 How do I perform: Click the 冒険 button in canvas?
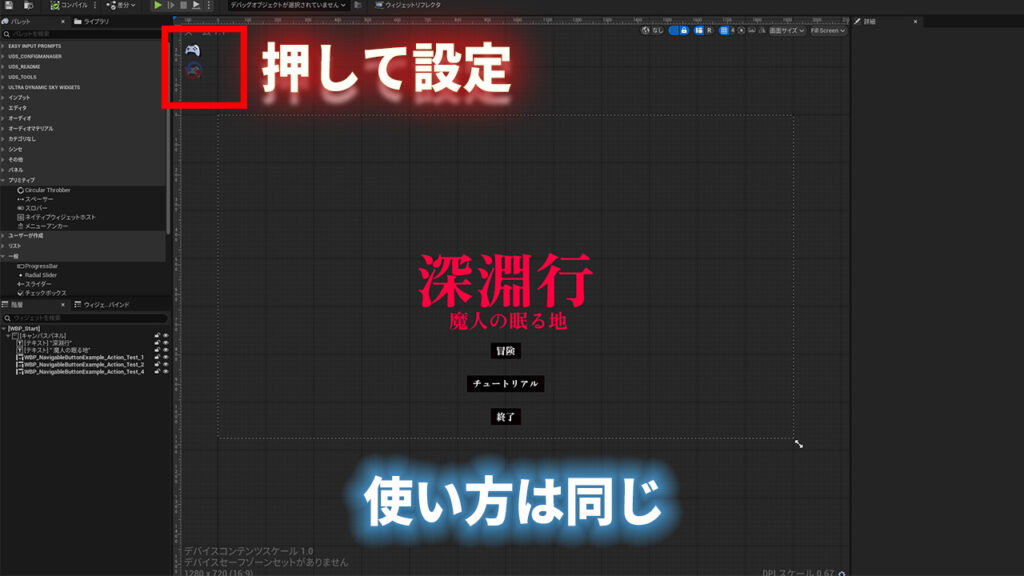[506, 351]
